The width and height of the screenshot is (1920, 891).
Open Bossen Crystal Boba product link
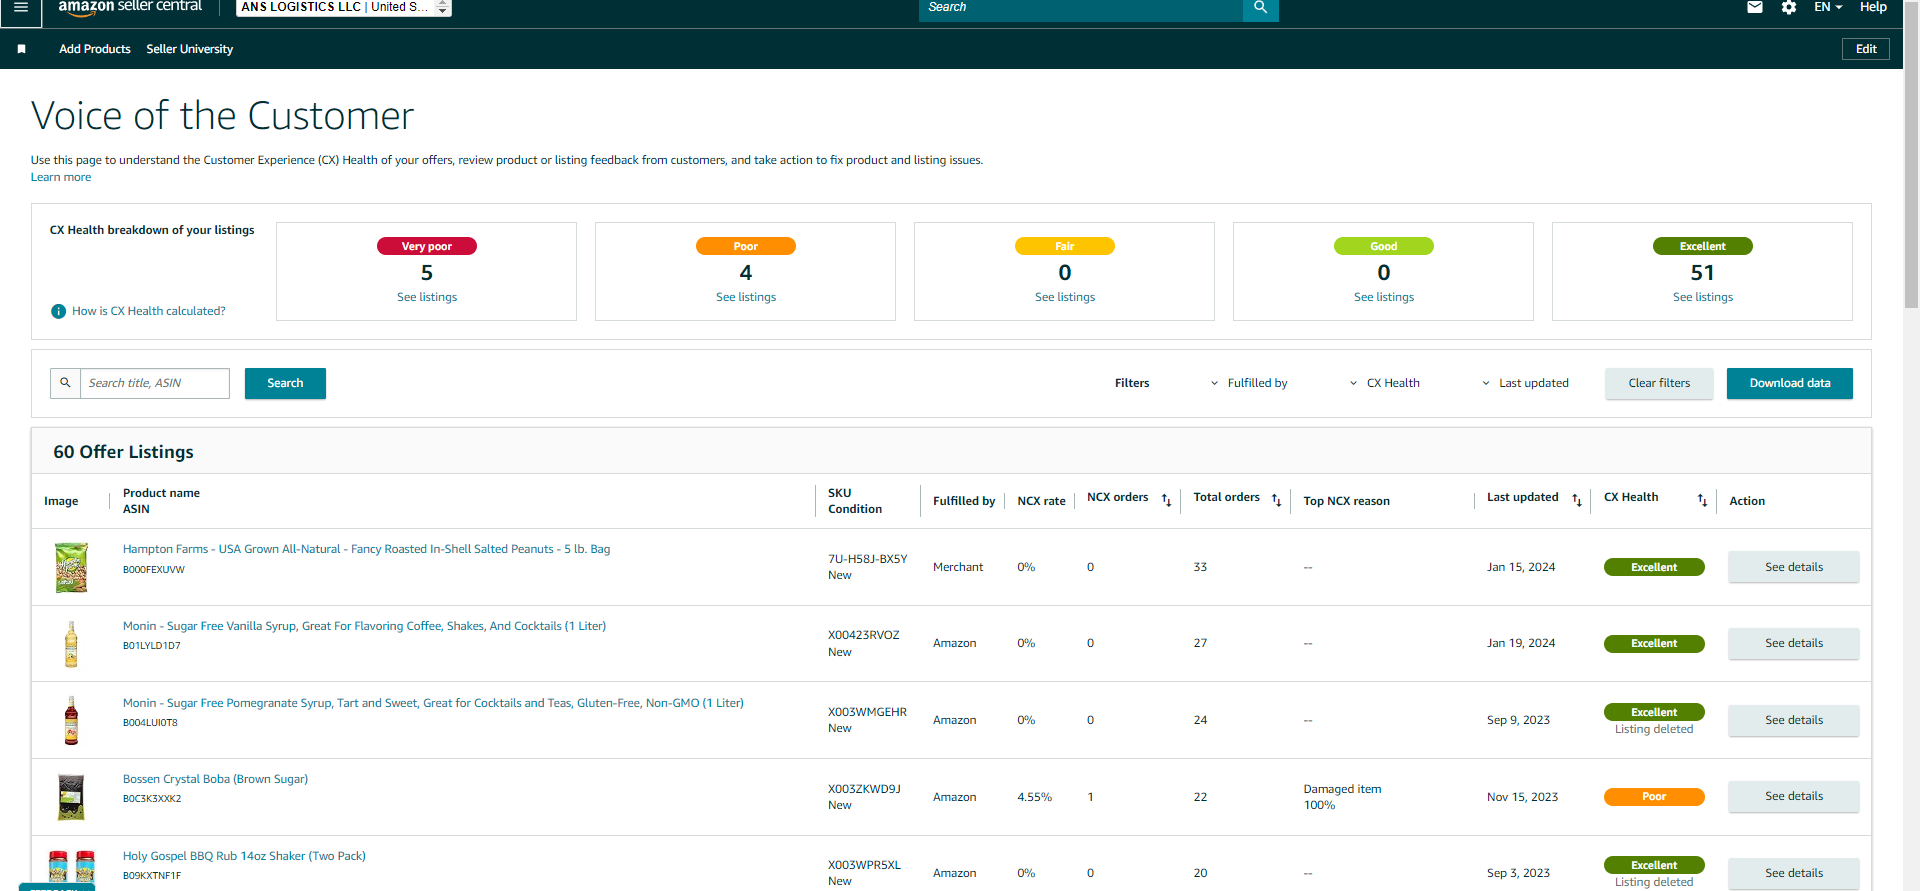click(215, 779)
